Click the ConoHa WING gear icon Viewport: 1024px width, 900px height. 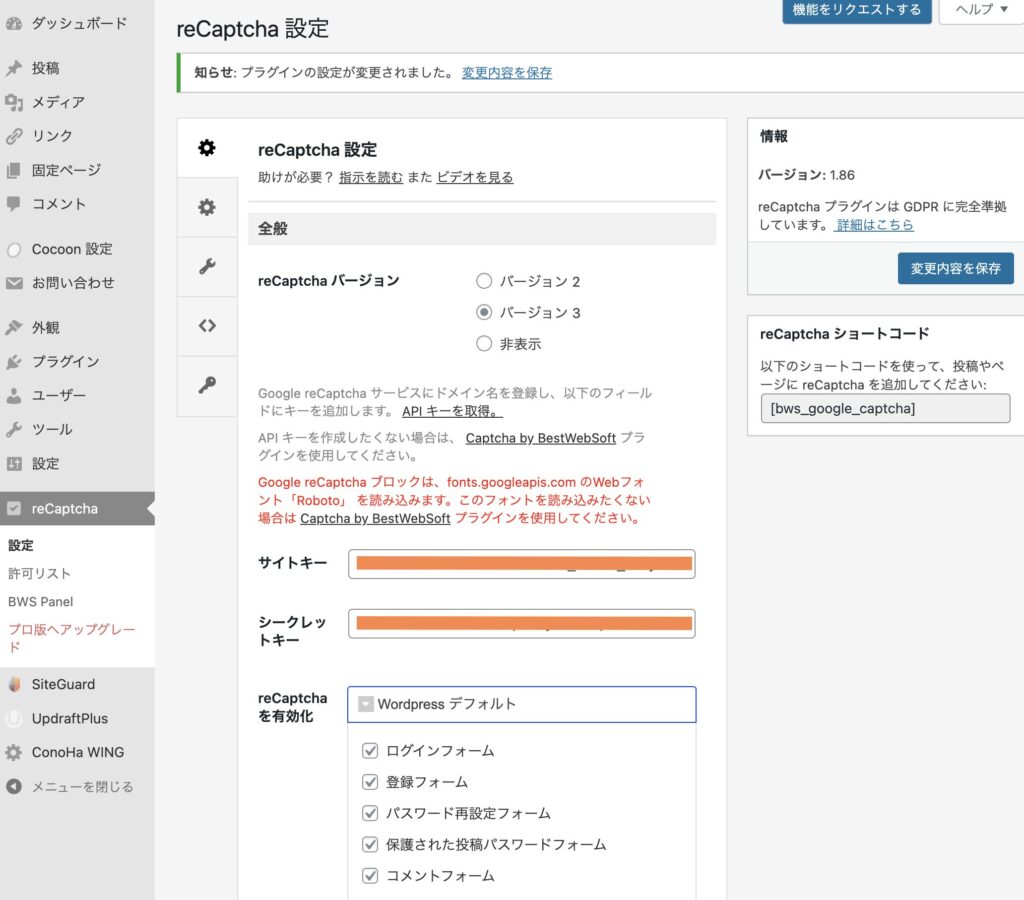14,753
